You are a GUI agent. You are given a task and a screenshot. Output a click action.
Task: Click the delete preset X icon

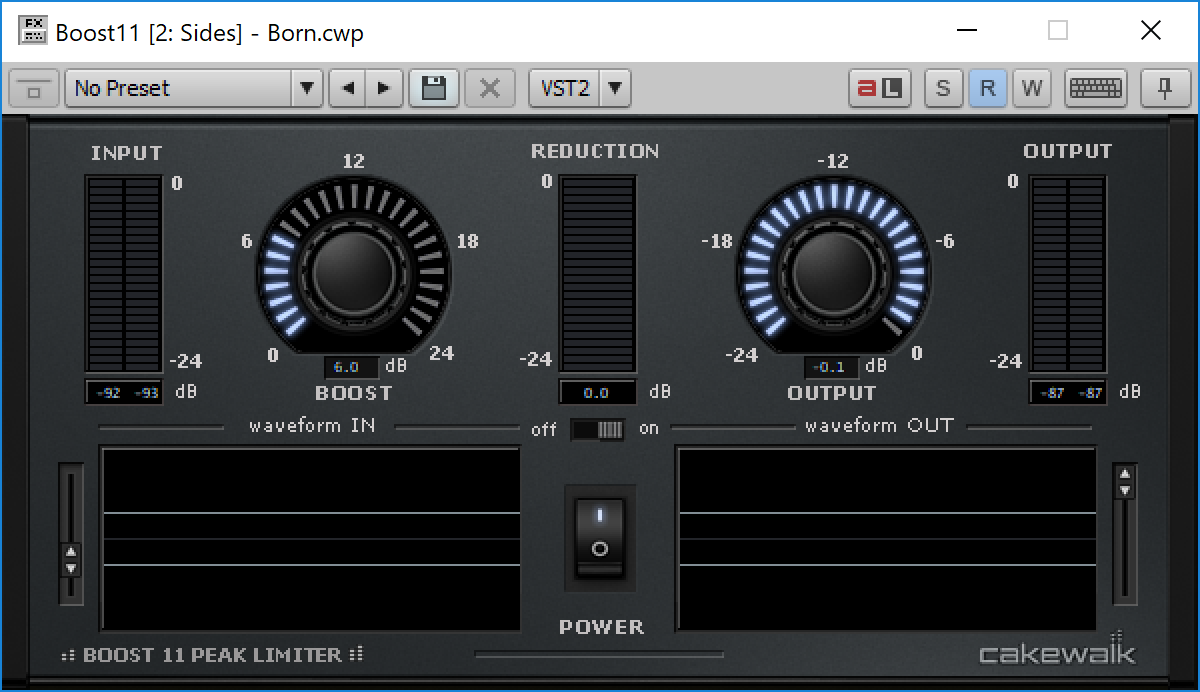pyautogui.click(x=489, y=88)
